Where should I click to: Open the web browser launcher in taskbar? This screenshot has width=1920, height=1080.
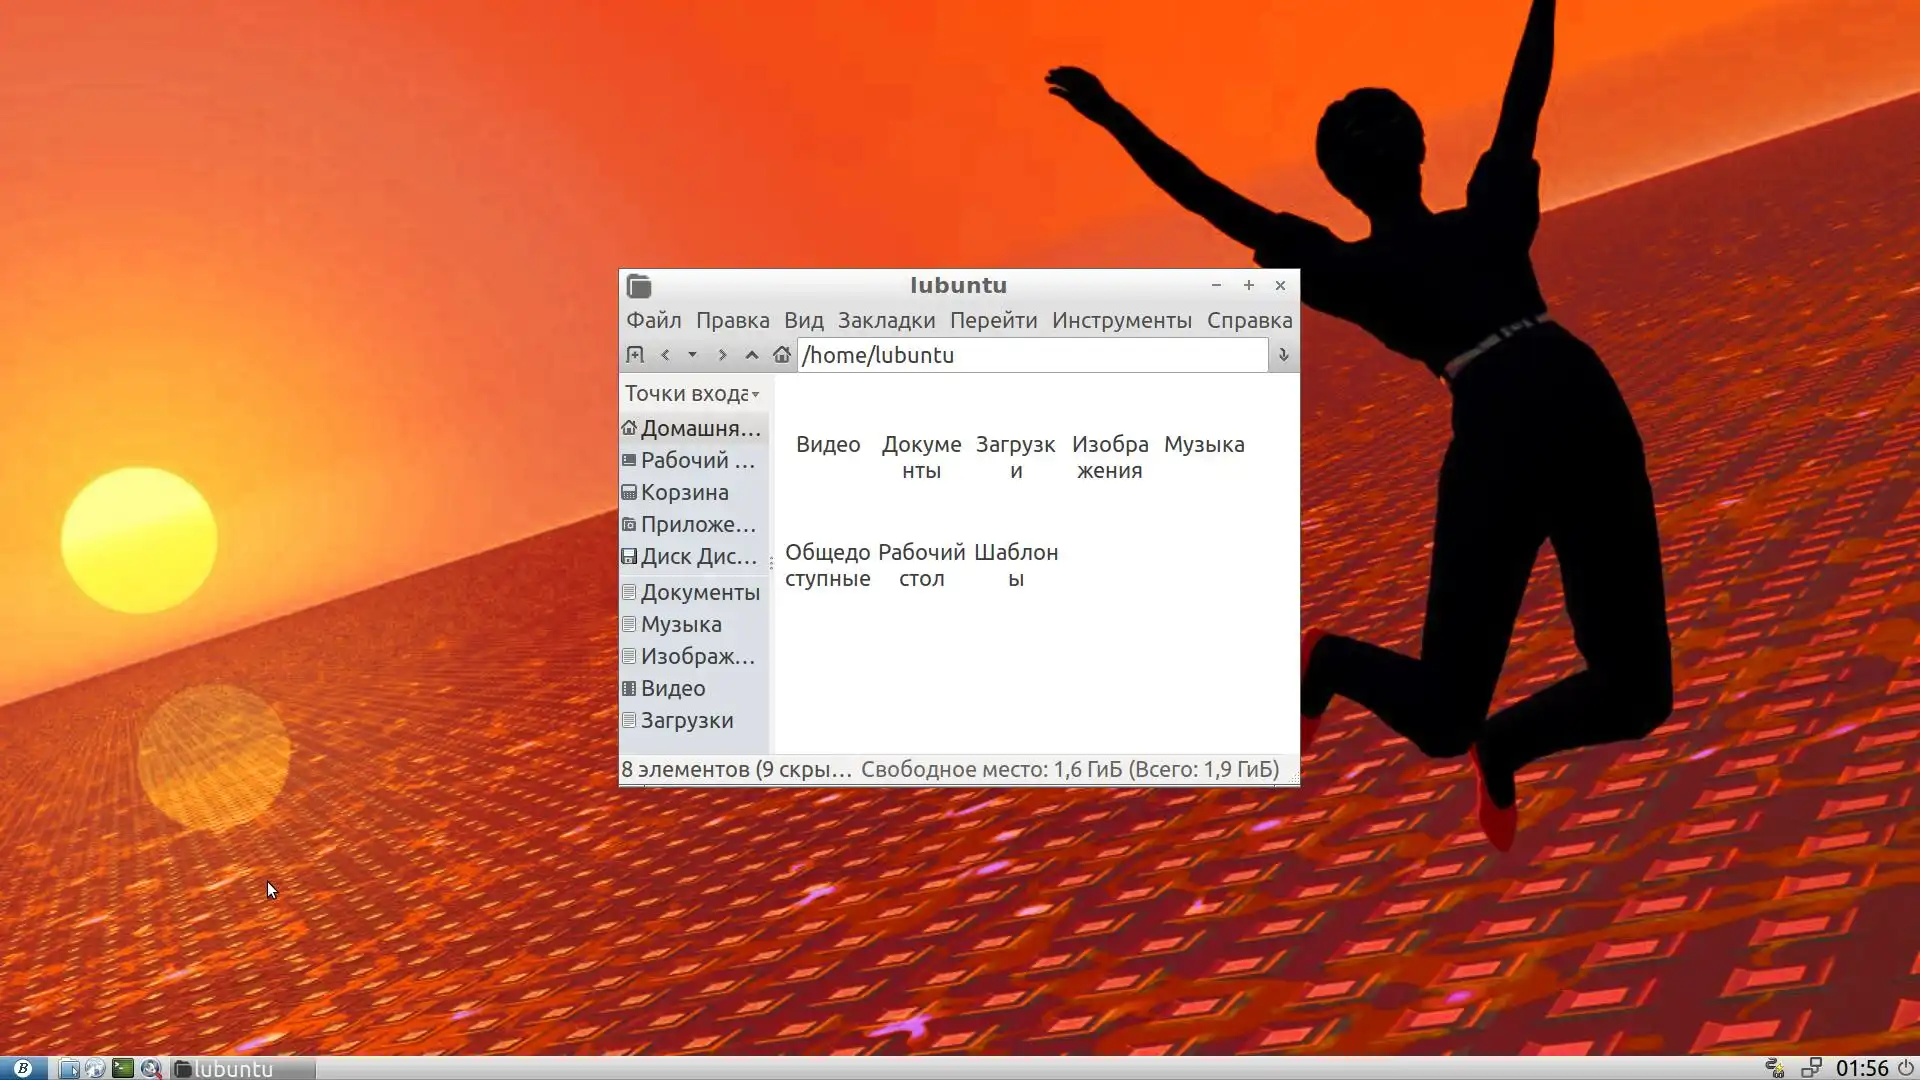pos(95,1068)
